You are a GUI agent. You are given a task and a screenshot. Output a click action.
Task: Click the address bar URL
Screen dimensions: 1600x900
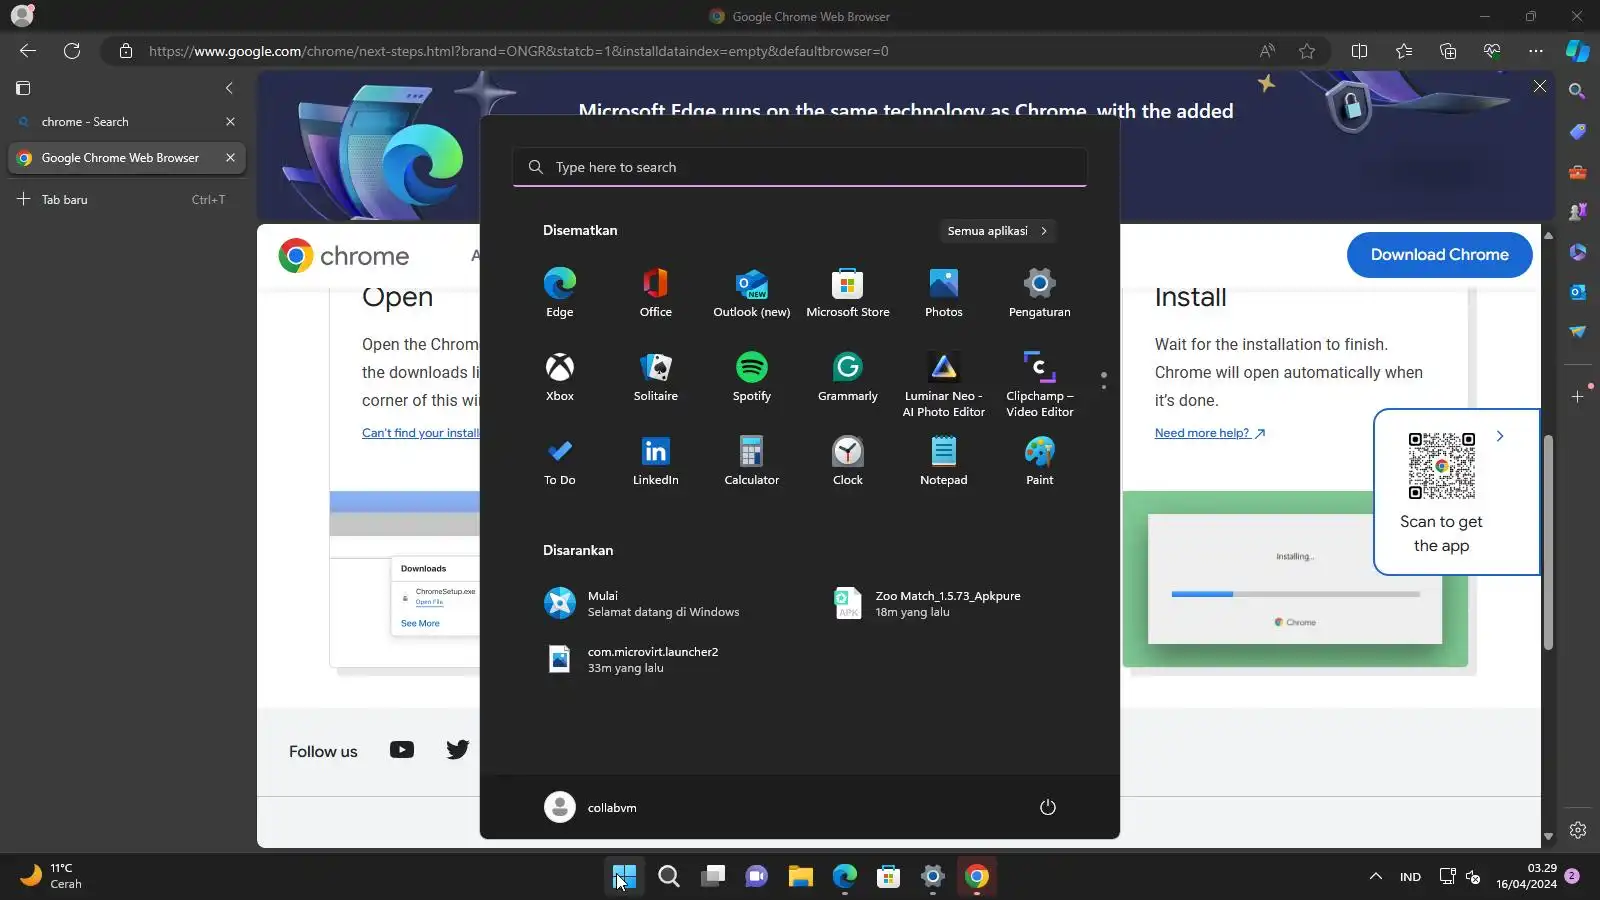518,51
